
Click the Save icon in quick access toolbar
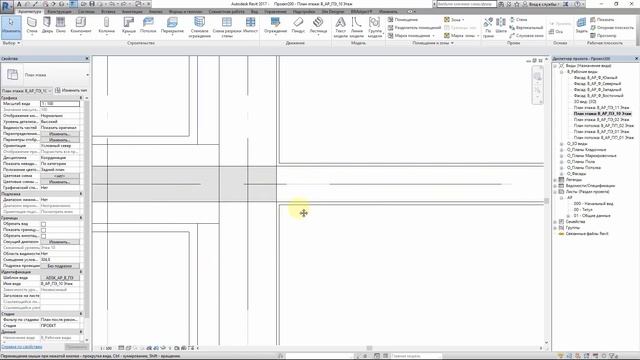[x=92, y=4]
